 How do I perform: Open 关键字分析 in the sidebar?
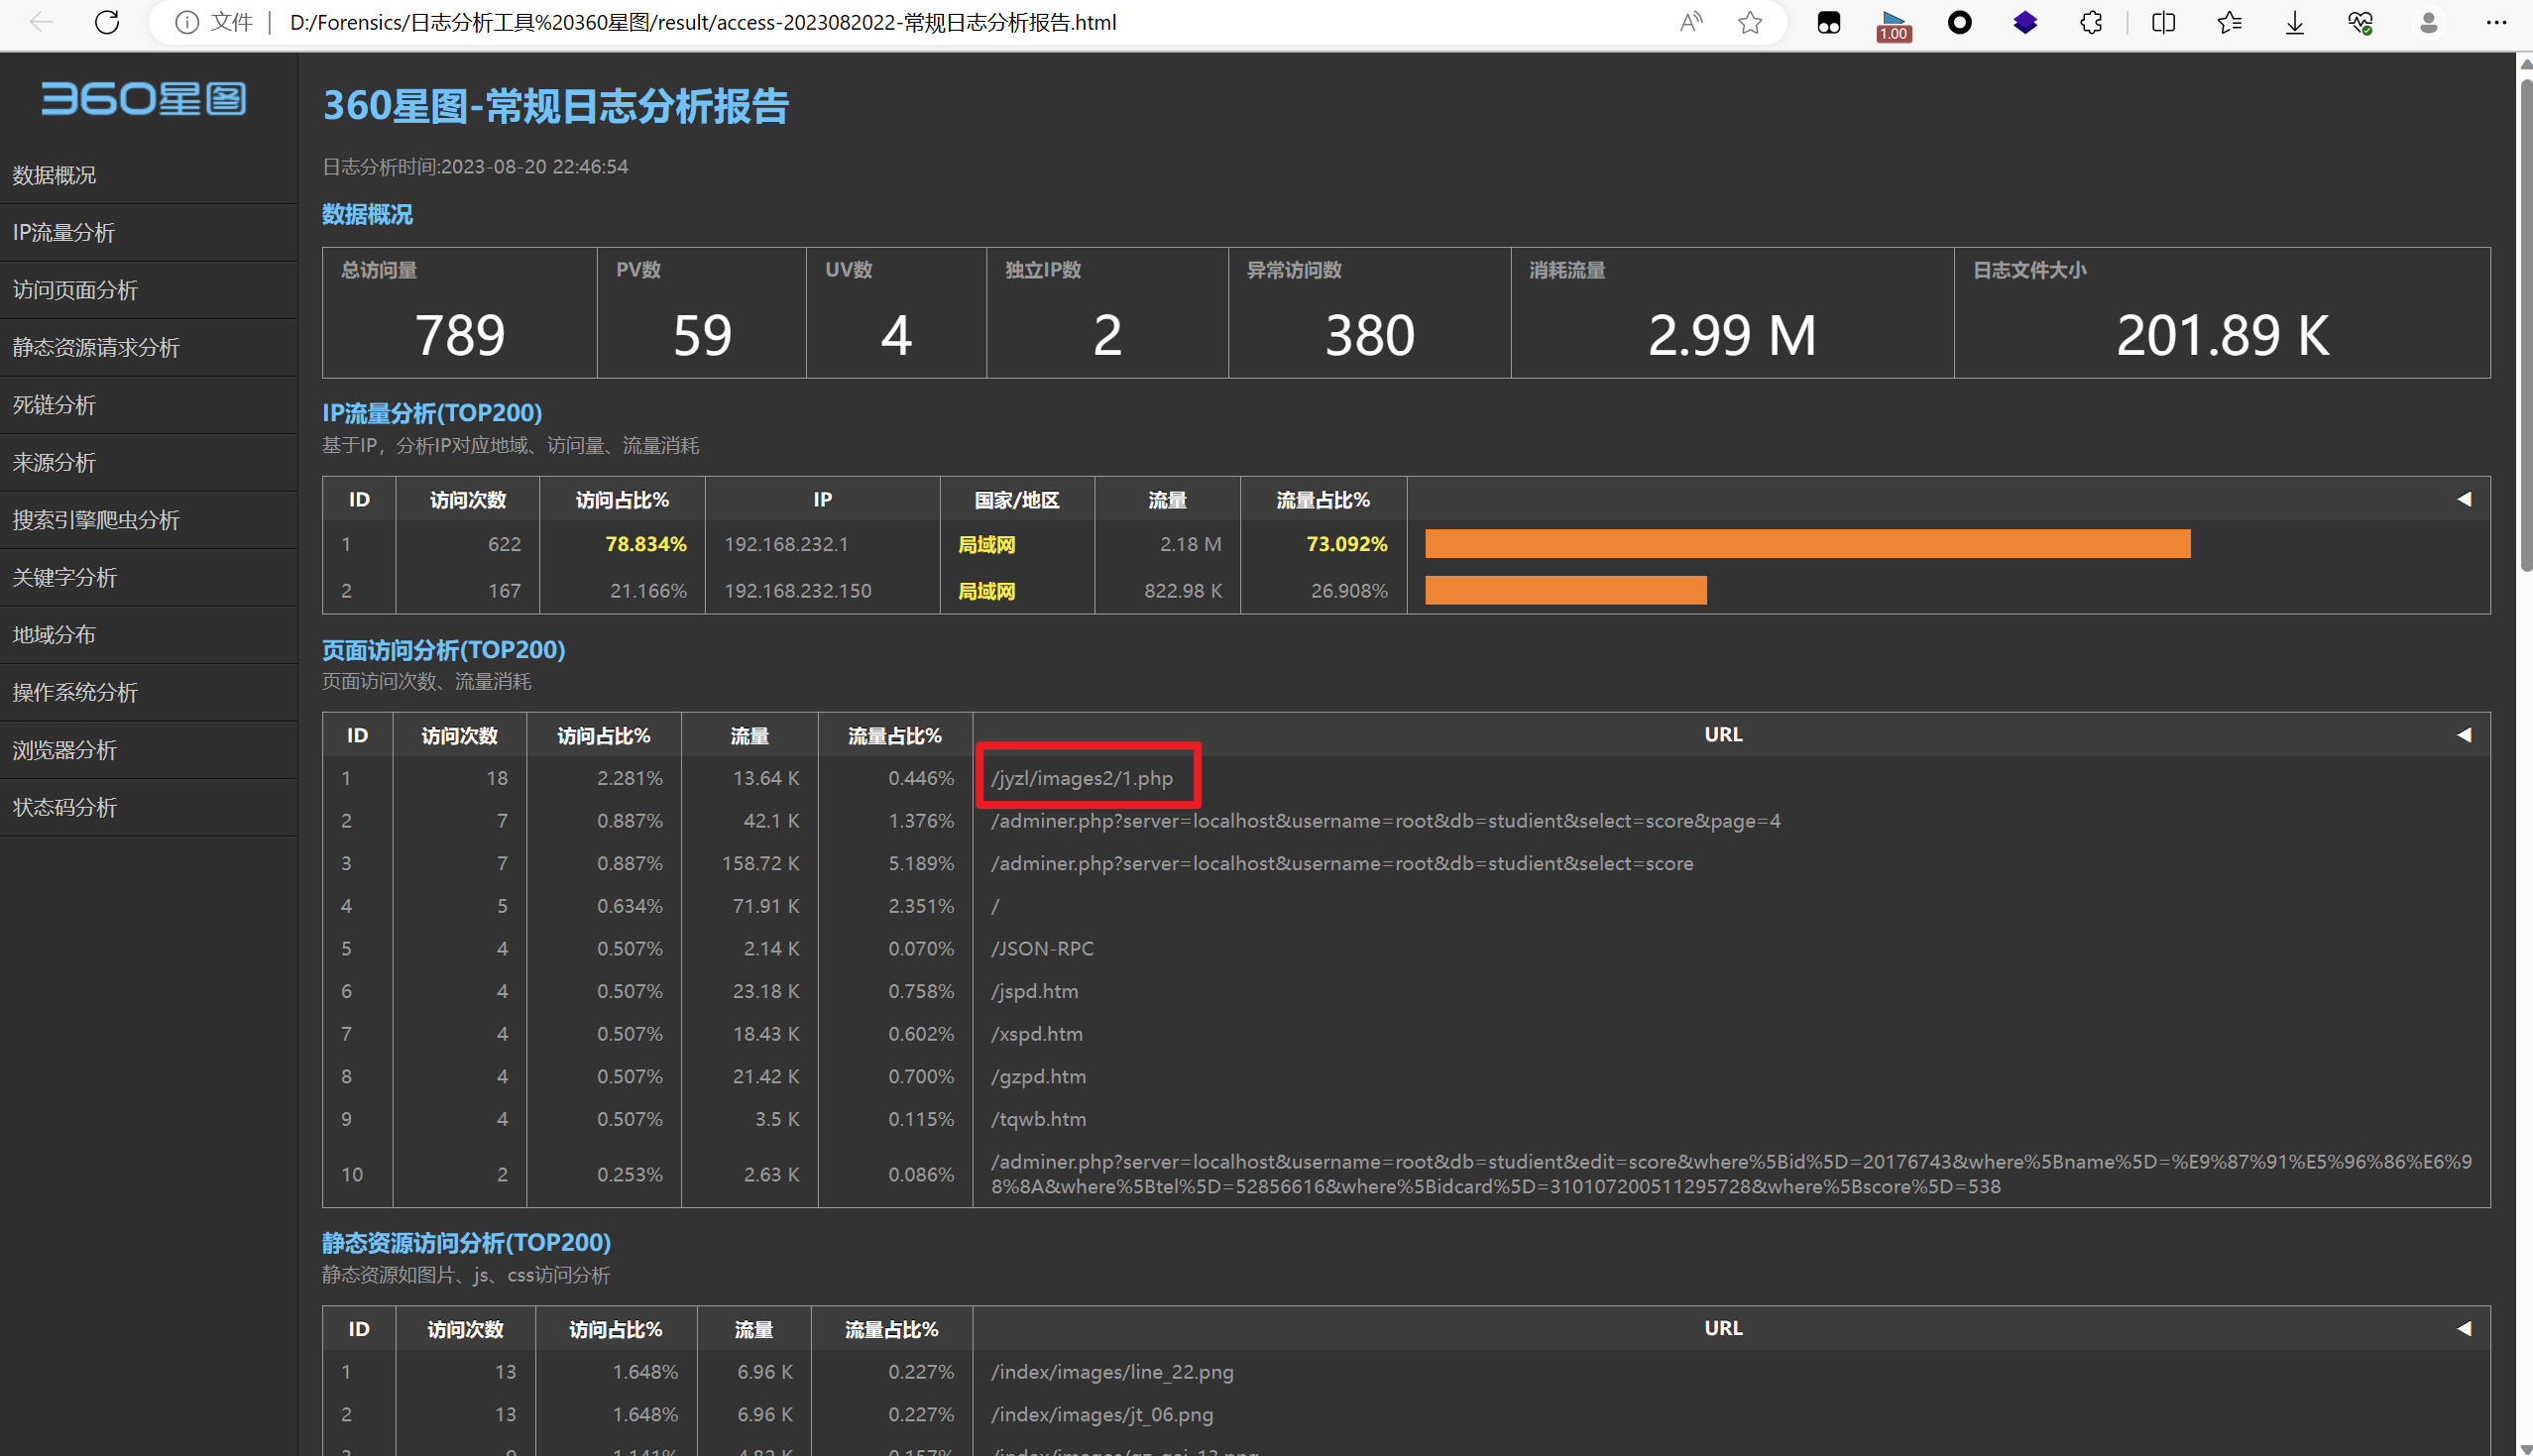(x=148, y=578)
